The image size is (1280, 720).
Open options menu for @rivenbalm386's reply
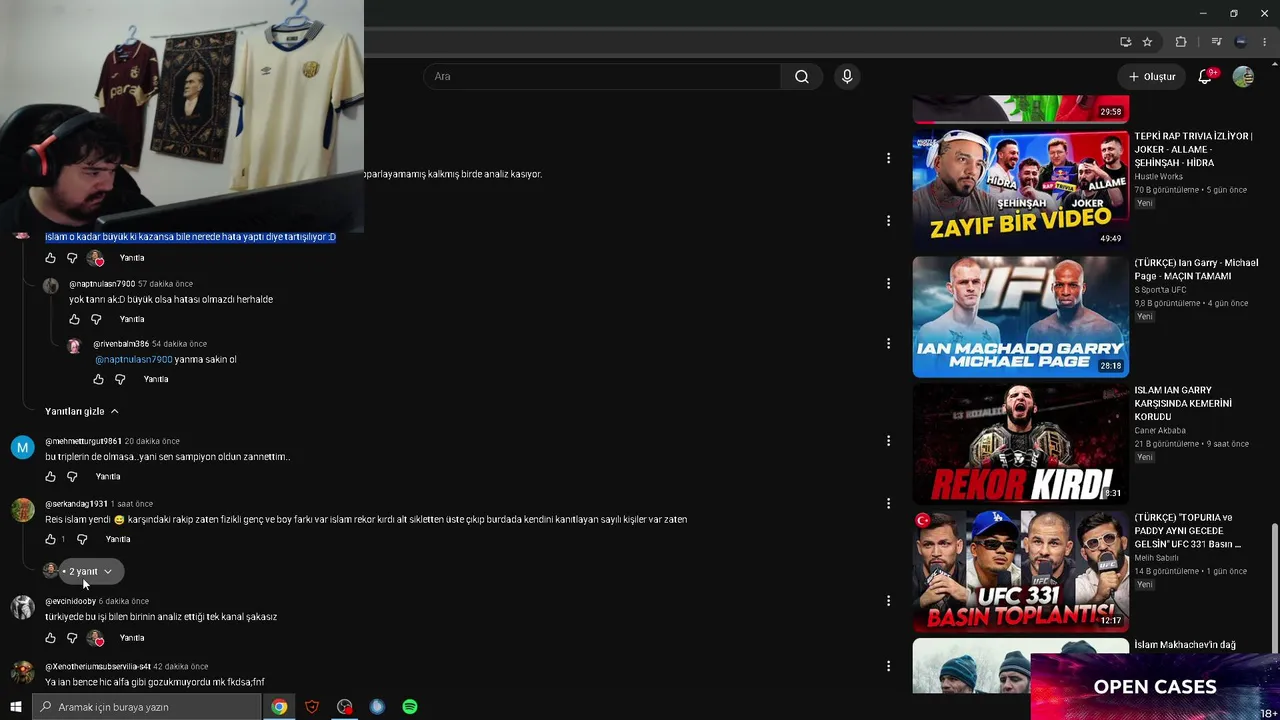tap(888, 344)
